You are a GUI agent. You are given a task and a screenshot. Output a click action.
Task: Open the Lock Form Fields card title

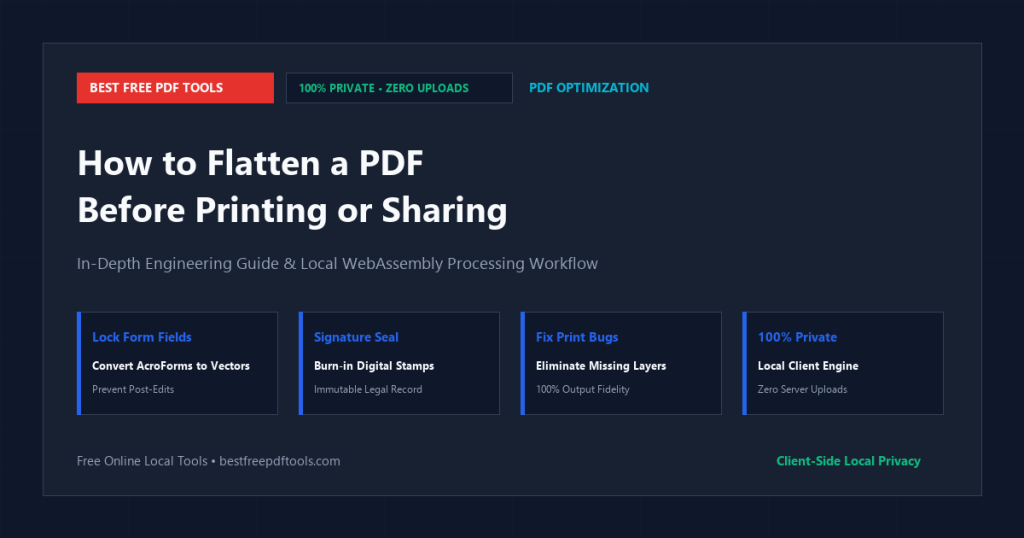pos(142,337)
